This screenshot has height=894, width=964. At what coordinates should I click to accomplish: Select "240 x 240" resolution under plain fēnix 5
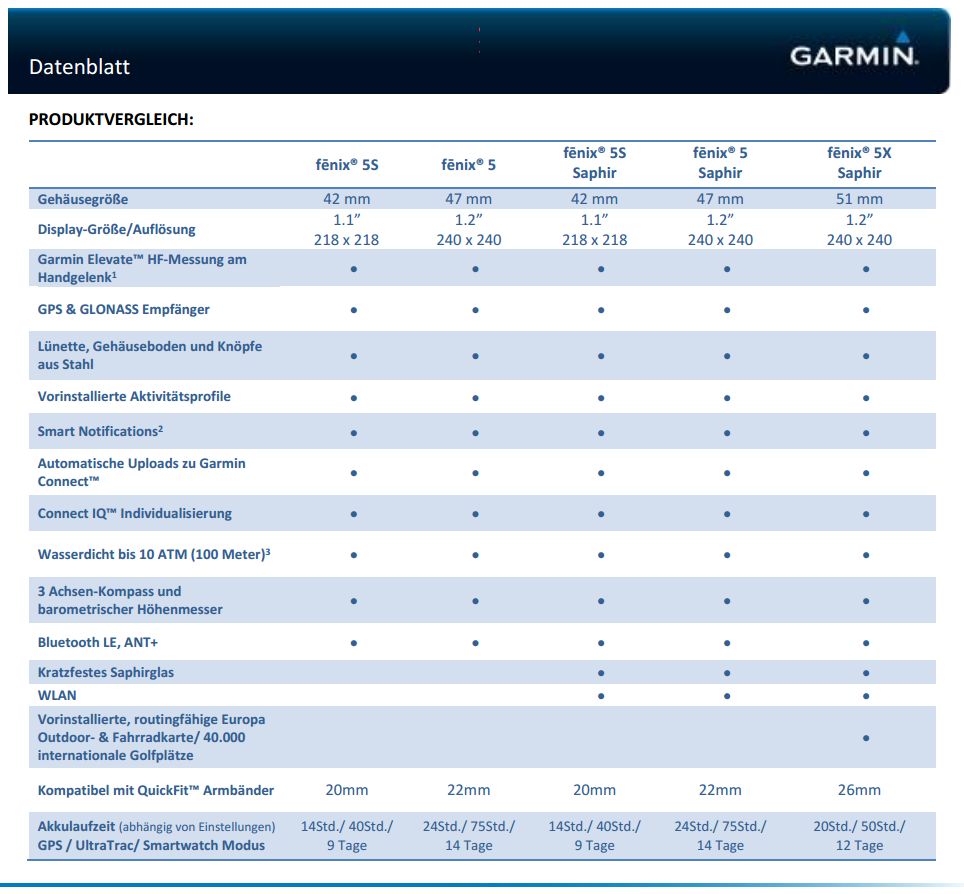coord(468,240)
